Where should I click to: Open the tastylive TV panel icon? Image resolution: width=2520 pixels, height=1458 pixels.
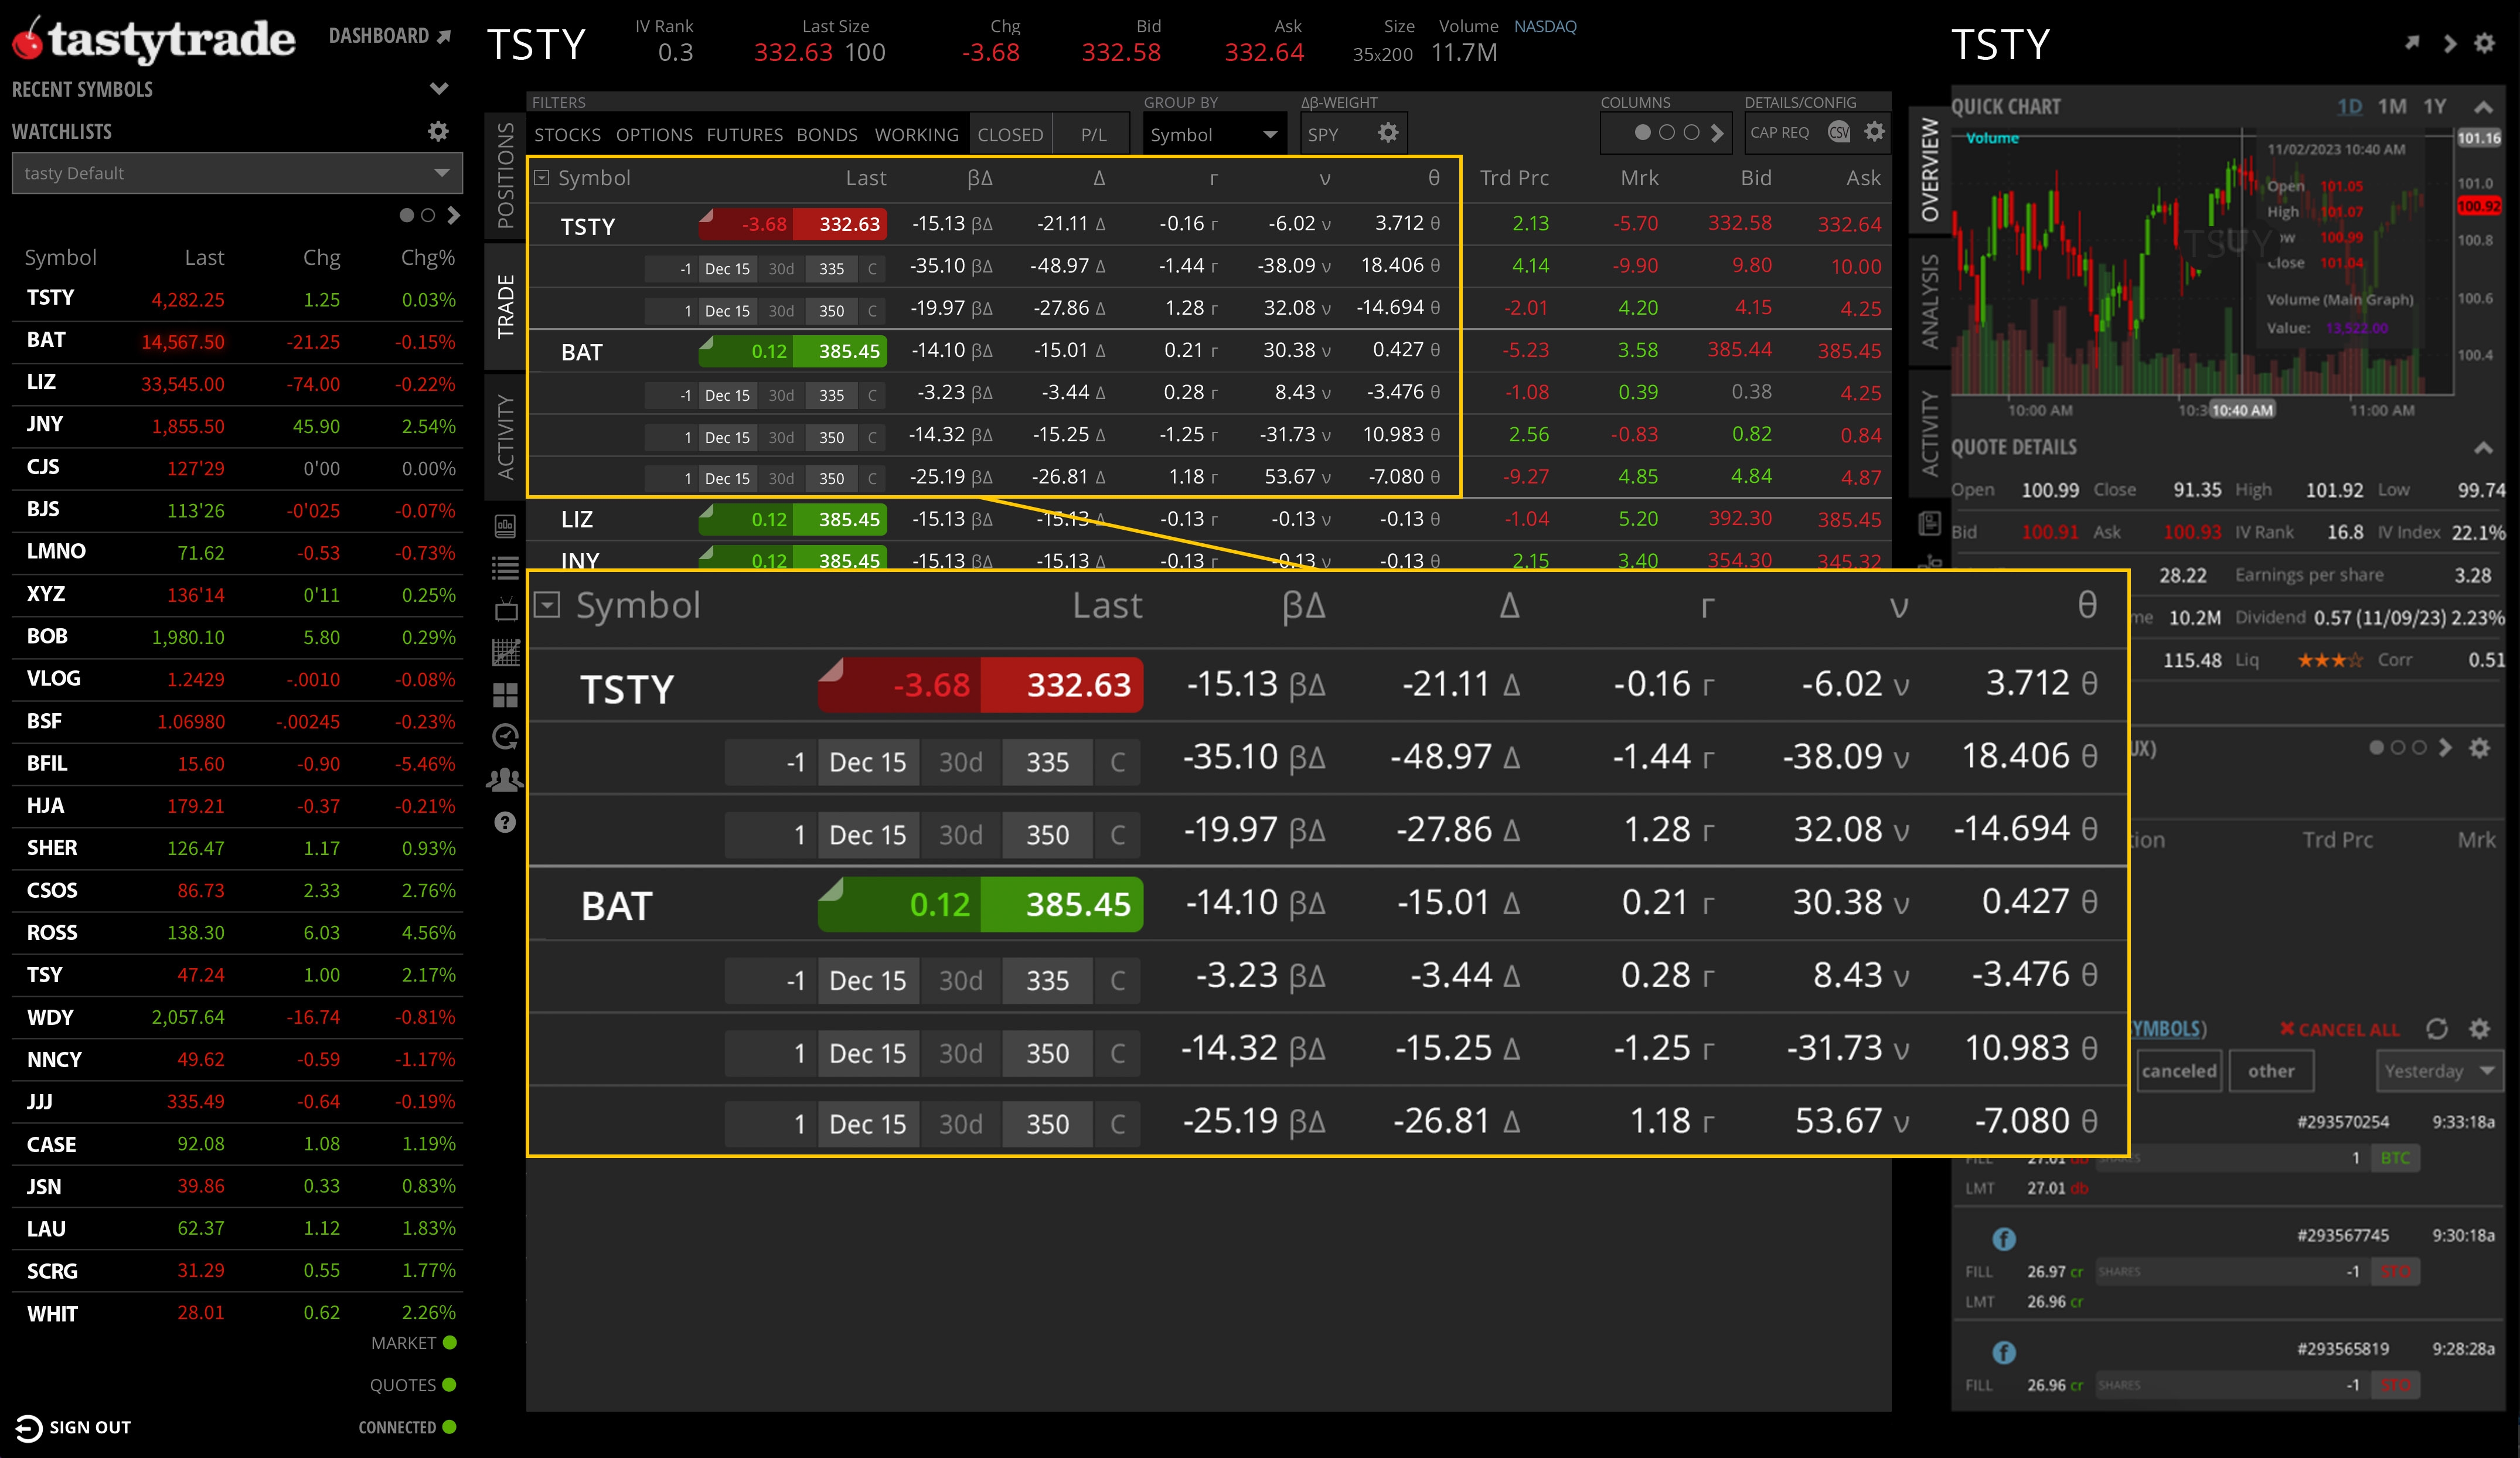[x=505, y=610]
